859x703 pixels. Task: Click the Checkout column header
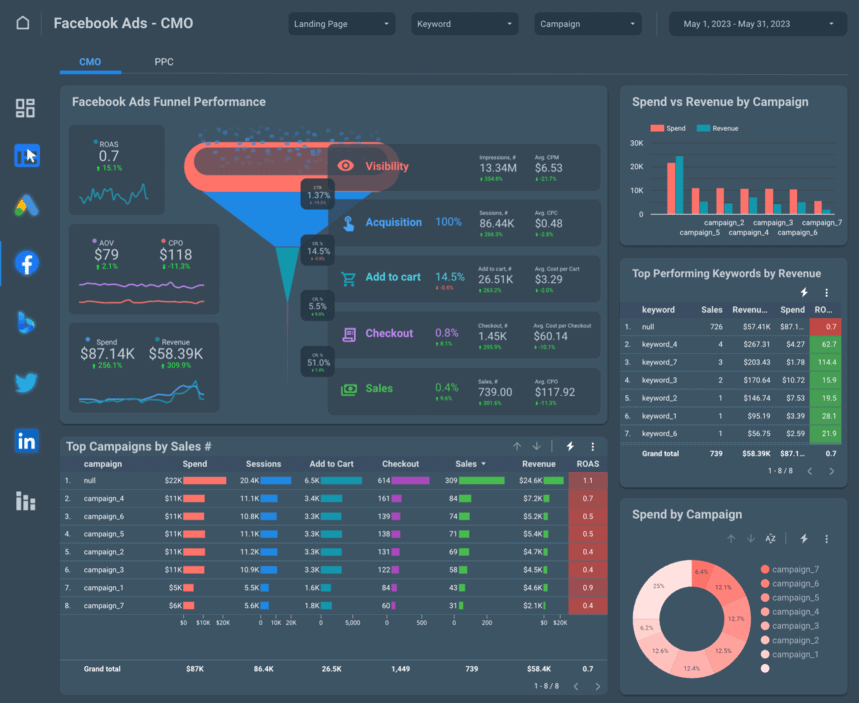(400, 464)
